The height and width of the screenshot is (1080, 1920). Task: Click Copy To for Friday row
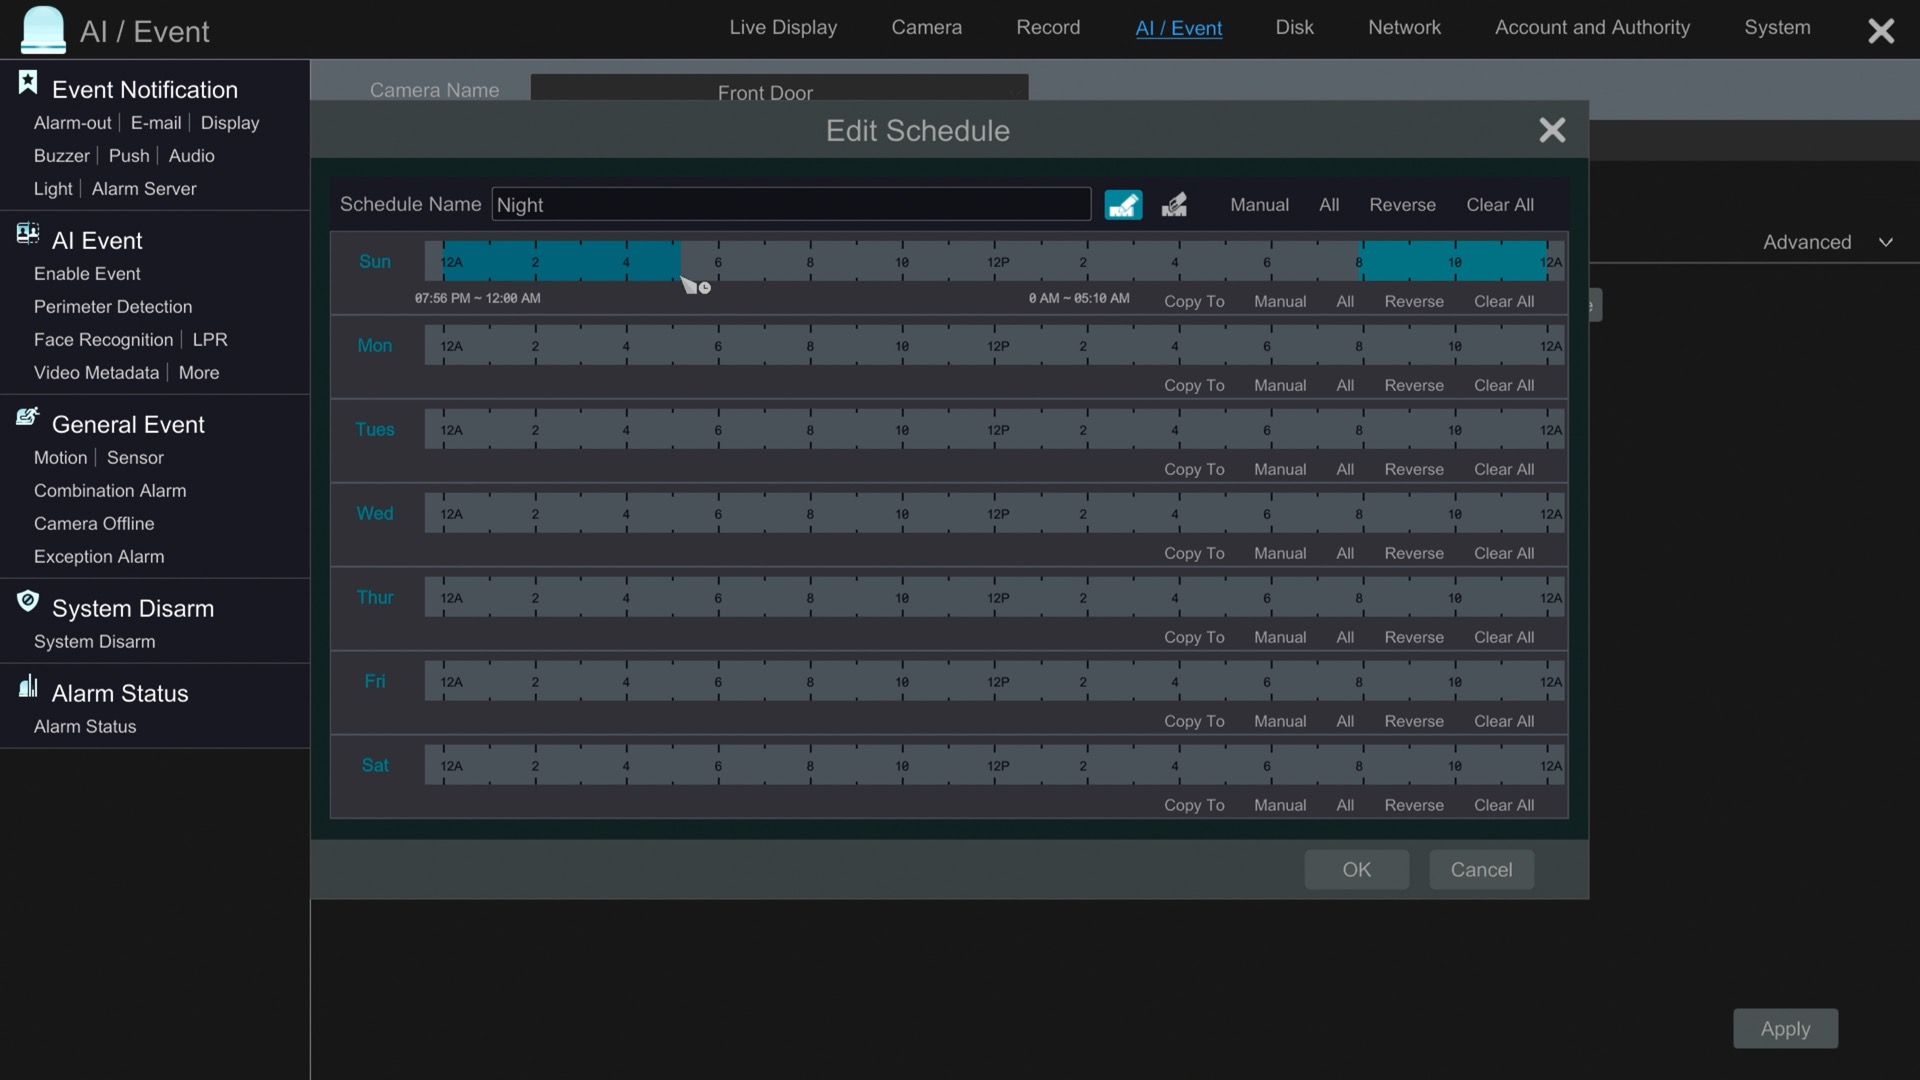click(1194, 721)
